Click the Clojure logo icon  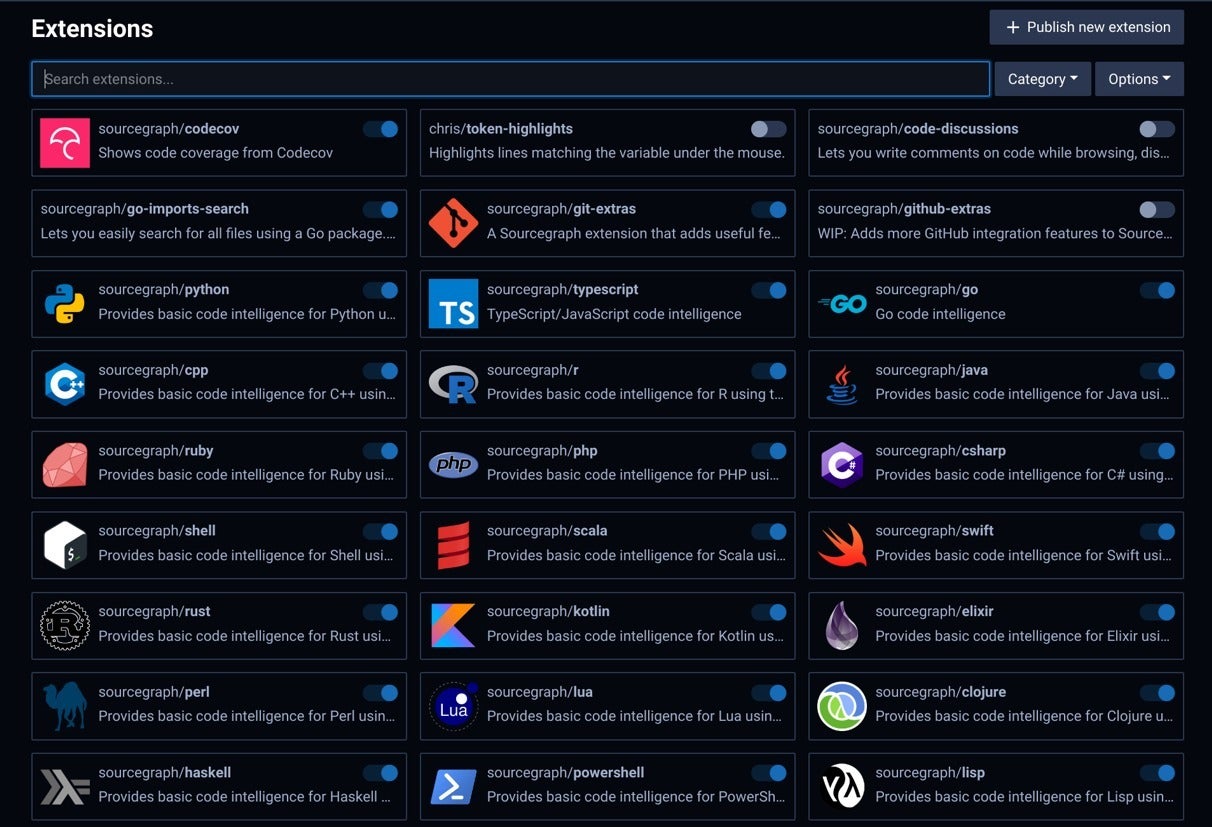pos(842,706)
